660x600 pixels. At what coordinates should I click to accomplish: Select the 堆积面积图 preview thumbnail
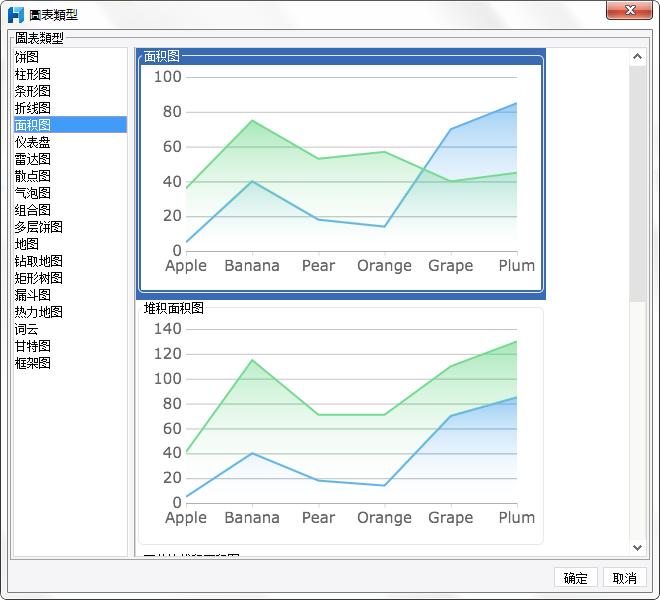click(x=341, y=424)
